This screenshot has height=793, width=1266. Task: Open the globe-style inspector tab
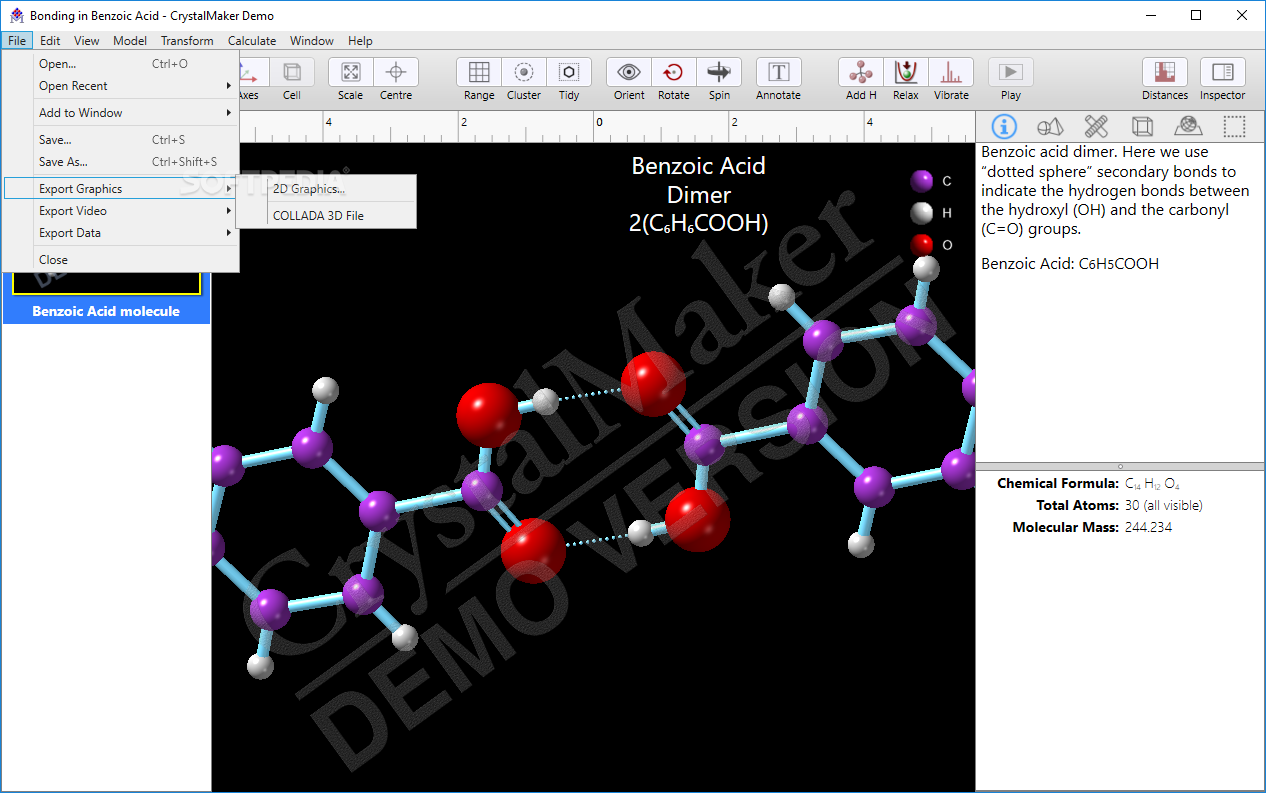[x=1188, y=126]
